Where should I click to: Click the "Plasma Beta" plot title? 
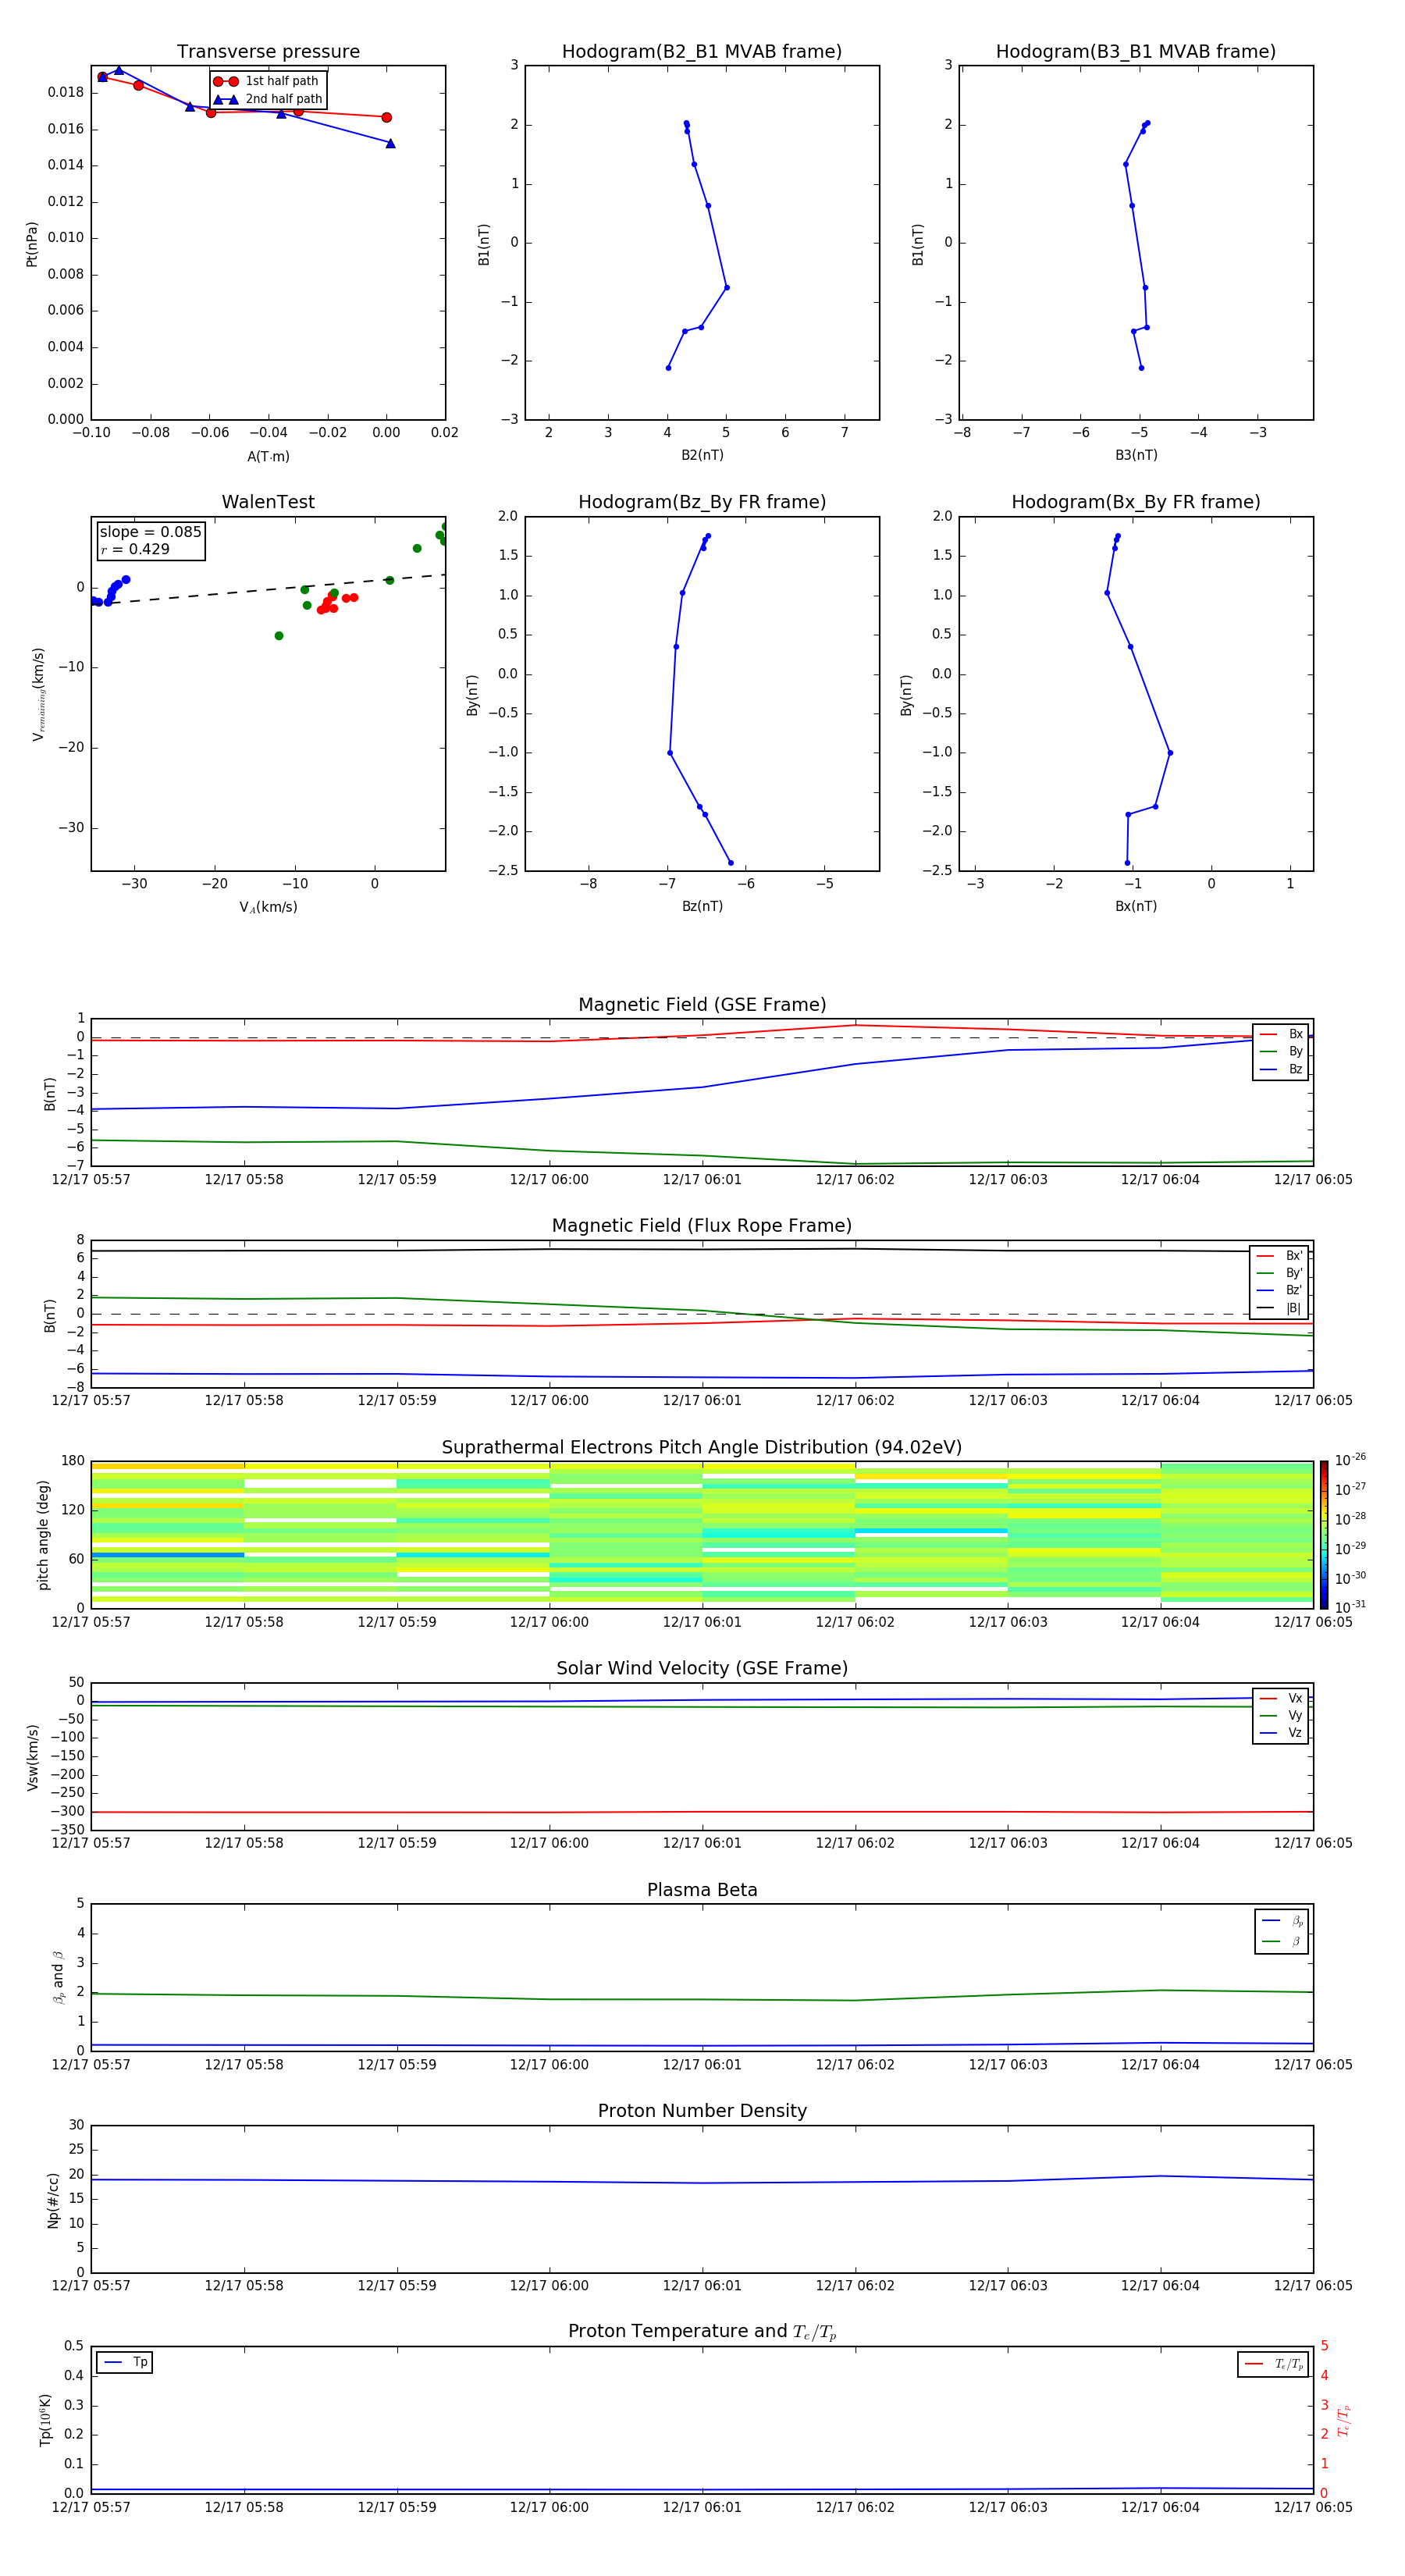[x=702, y=1890]
